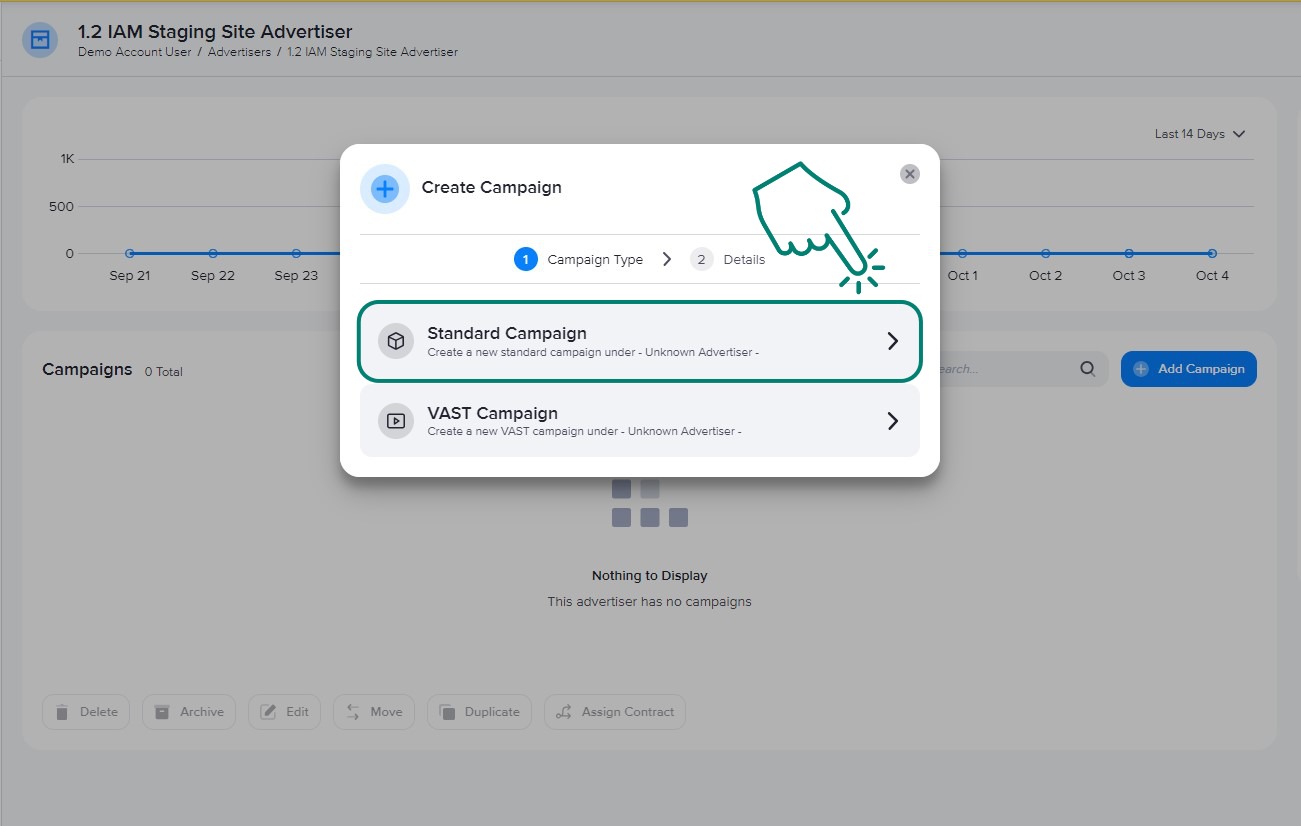1301x826 pixels.
Task: Click the advertiser archive icon in header
Action: (x=40, y=40)
